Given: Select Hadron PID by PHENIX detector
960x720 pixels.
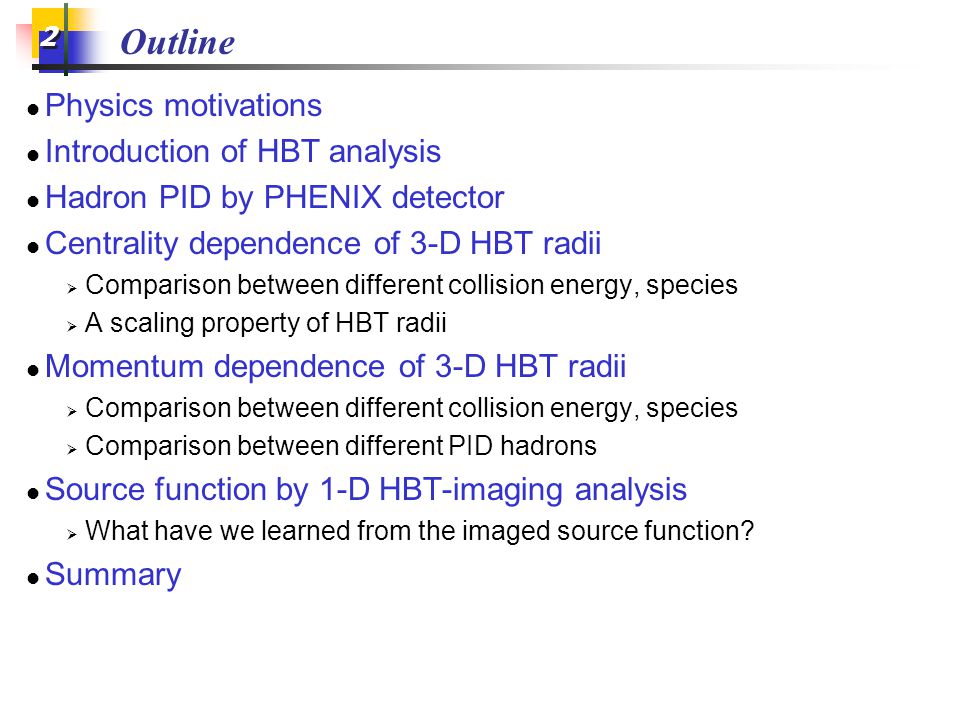Looking at the screenshot, I should [x=275, y=198].
